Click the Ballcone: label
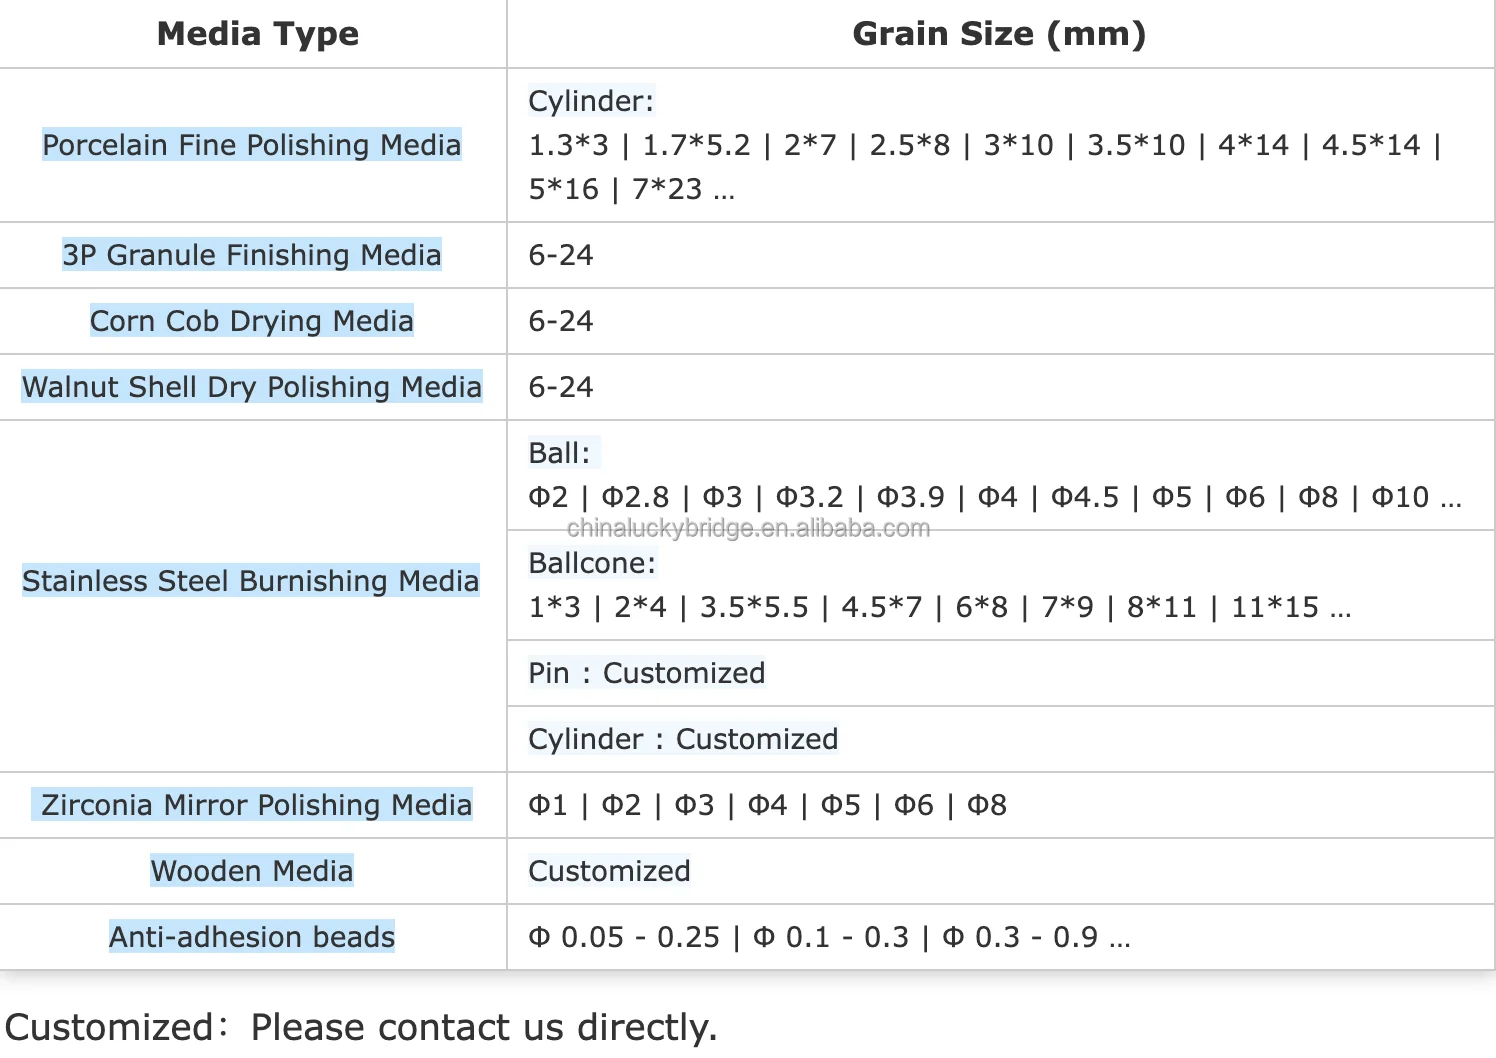The image size is (1496, 1058). 591,563
